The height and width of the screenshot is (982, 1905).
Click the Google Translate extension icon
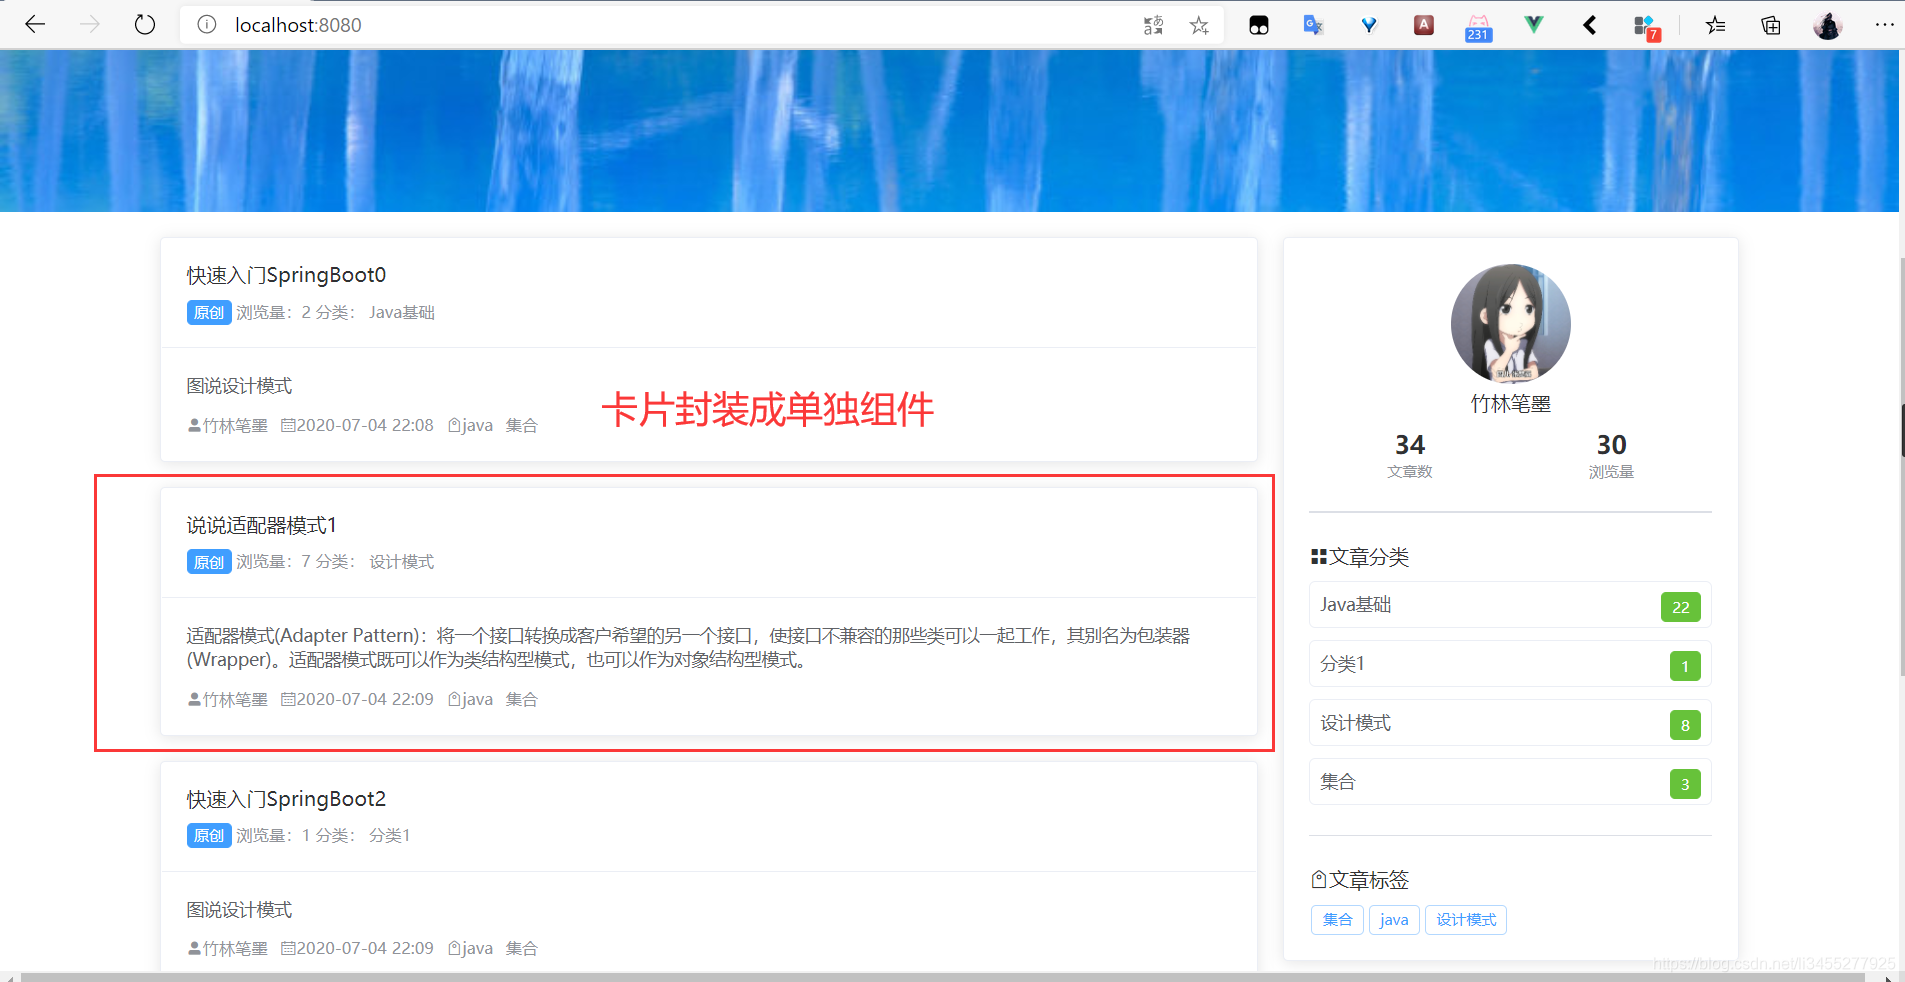[1311, 25]
